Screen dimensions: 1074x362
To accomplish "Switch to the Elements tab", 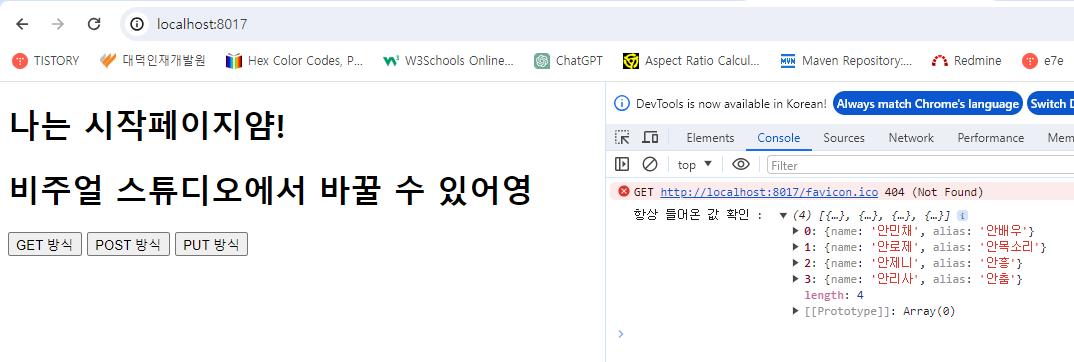I will [710, 138].
